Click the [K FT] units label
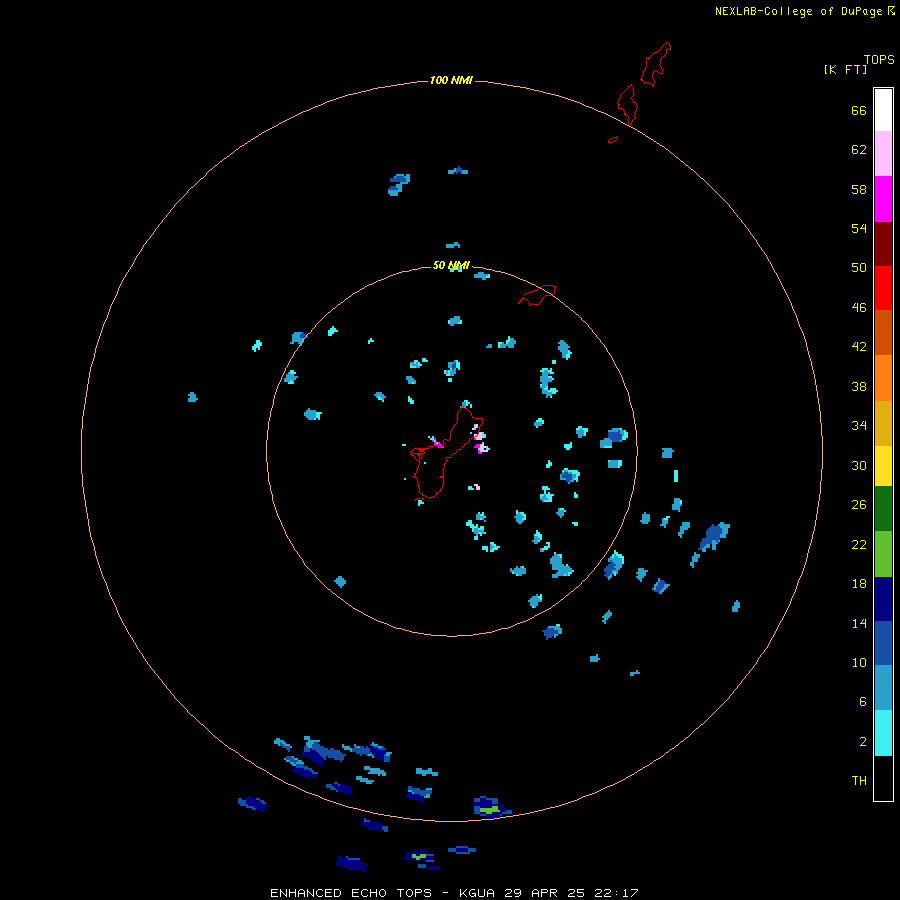The height and width of the screenshot is (900, 900). [x=845, y=69]
